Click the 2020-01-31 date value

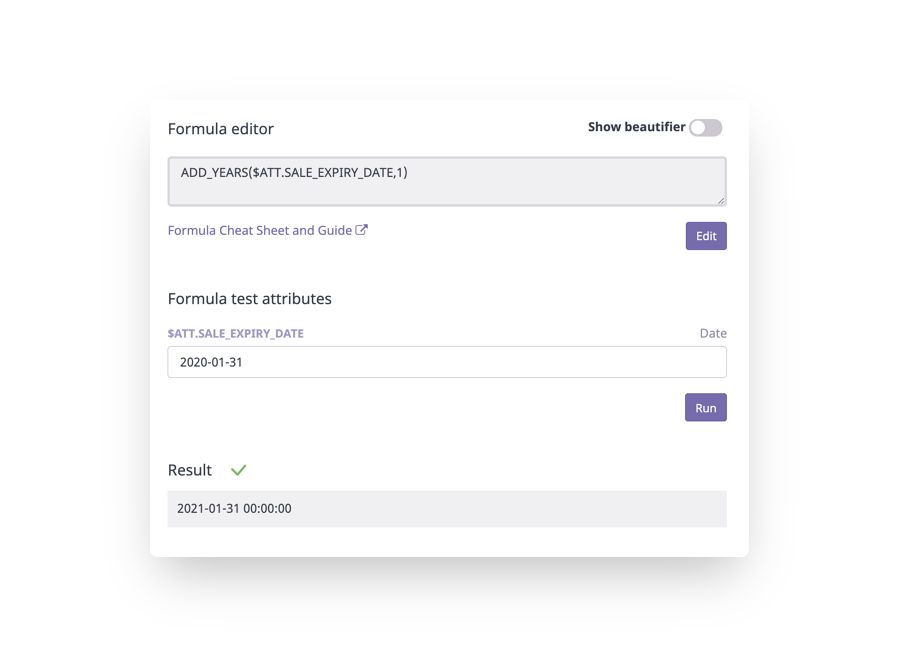point(211,362)
